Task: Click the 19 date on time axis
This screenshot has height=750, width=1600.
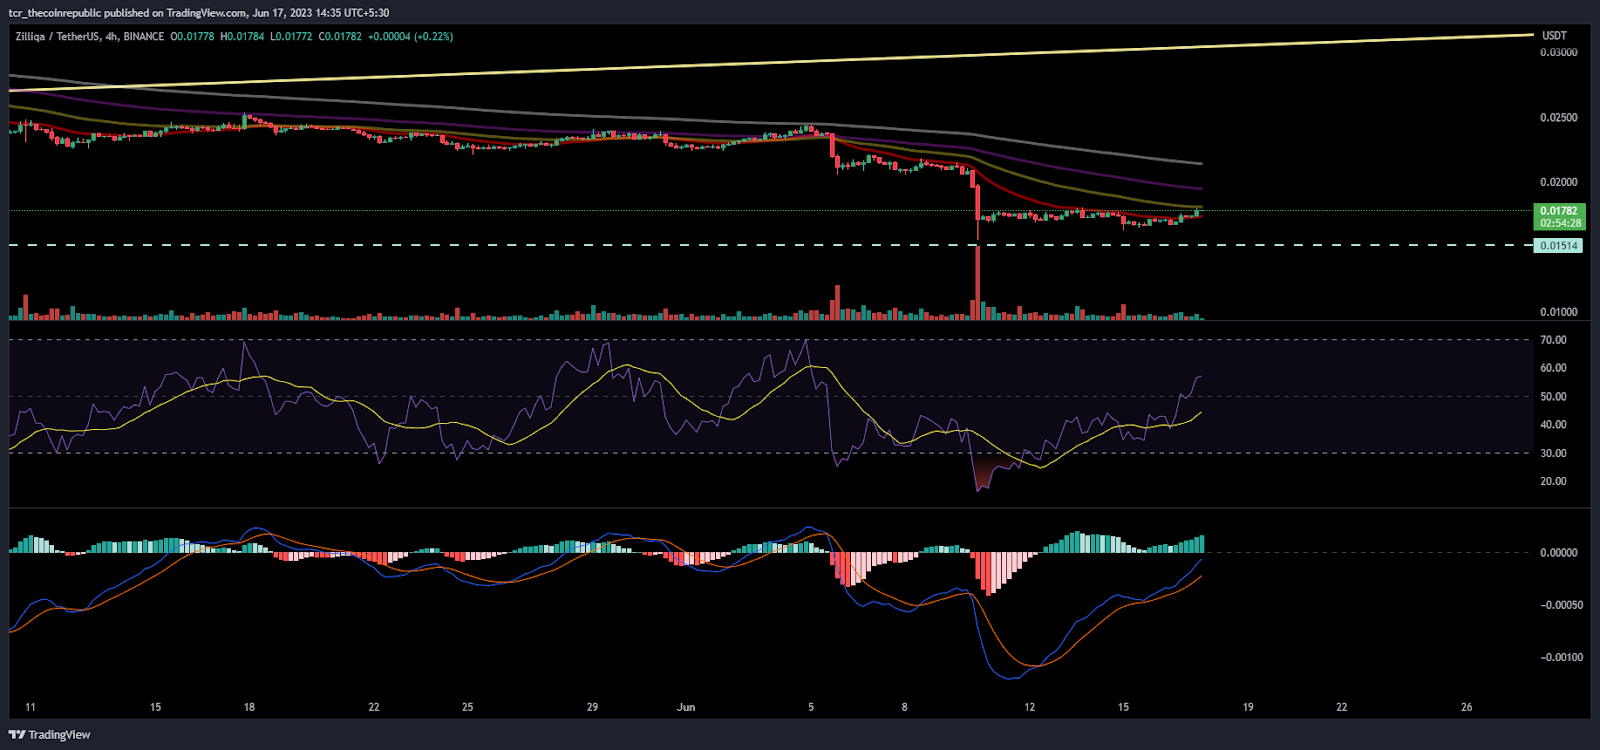Action: (1248, 707)
